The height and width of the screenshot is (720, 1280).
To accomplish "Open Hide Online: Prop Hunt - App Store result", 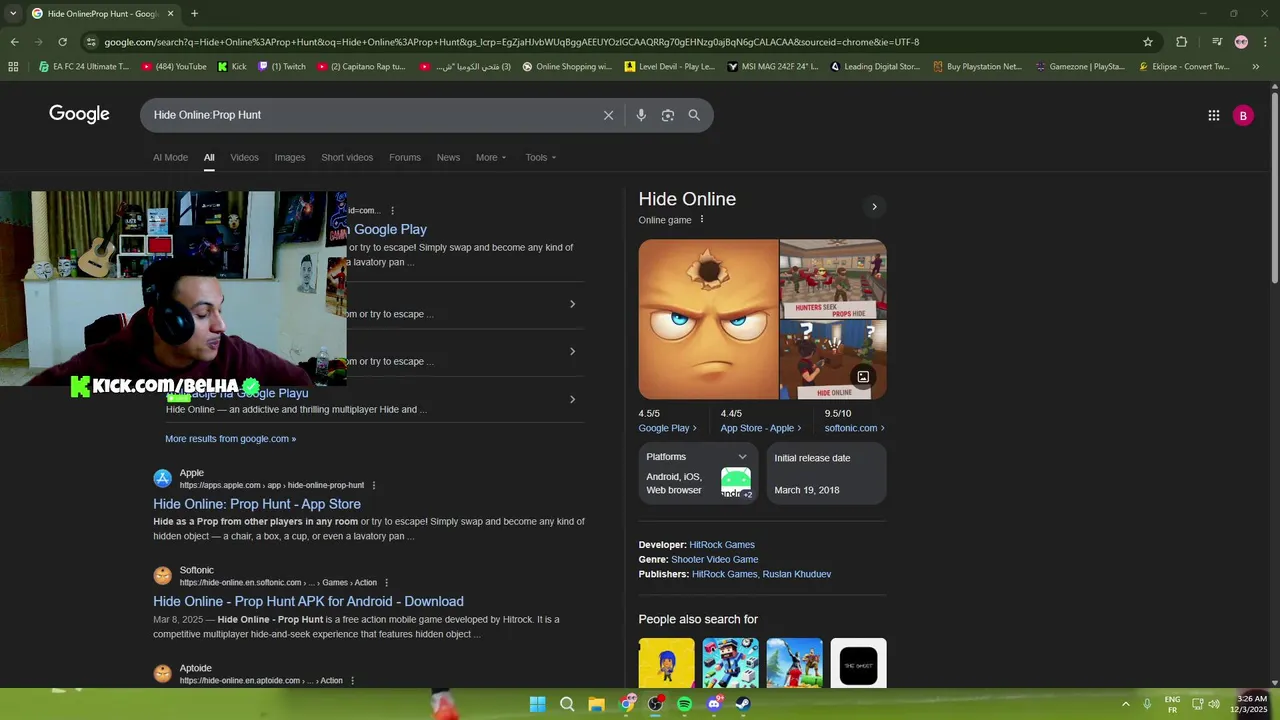I will pos(257,504).
